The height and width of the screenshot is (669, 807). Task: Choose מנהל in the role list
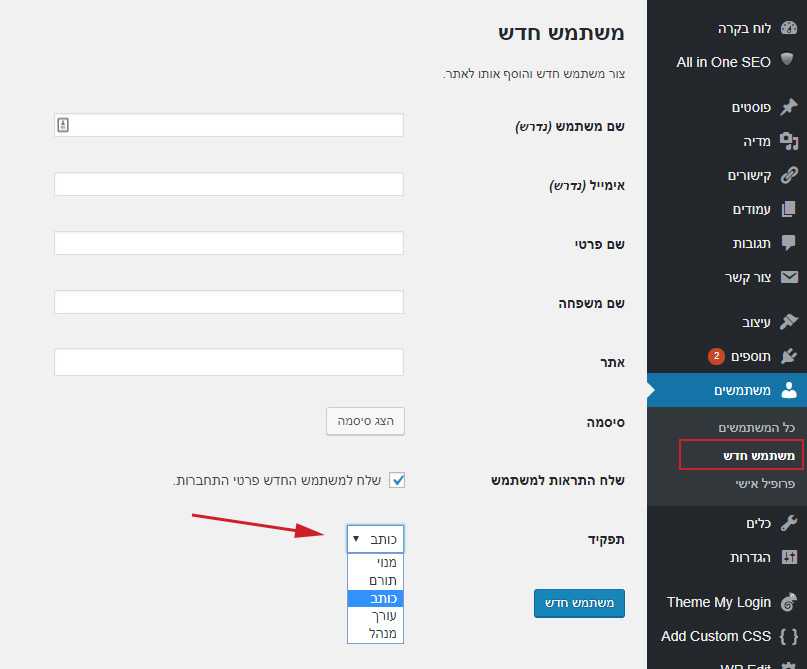(x=375, y=633)
